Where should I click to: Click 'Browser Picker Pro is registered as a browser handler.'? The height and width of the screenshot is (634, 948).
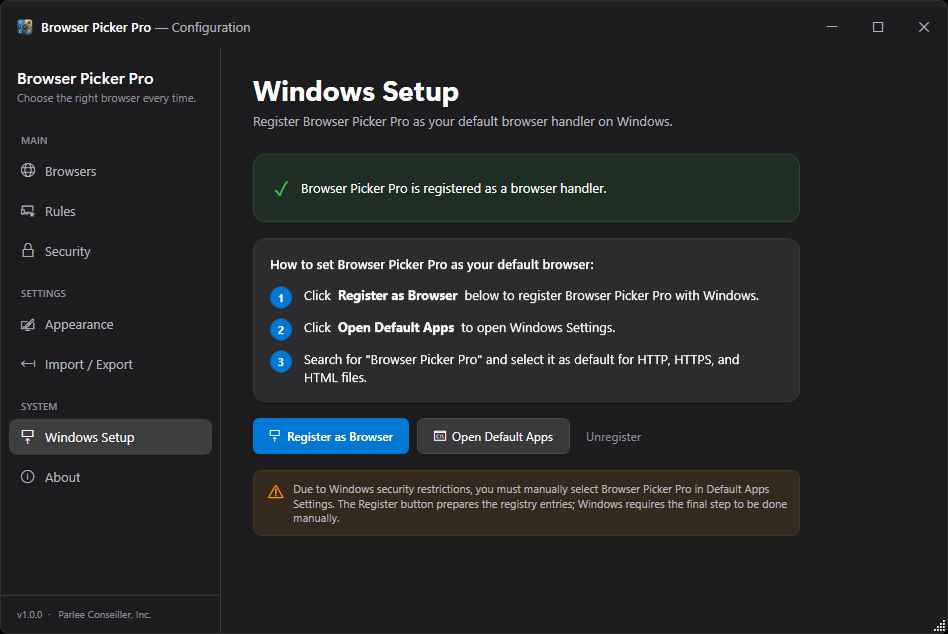453,189
